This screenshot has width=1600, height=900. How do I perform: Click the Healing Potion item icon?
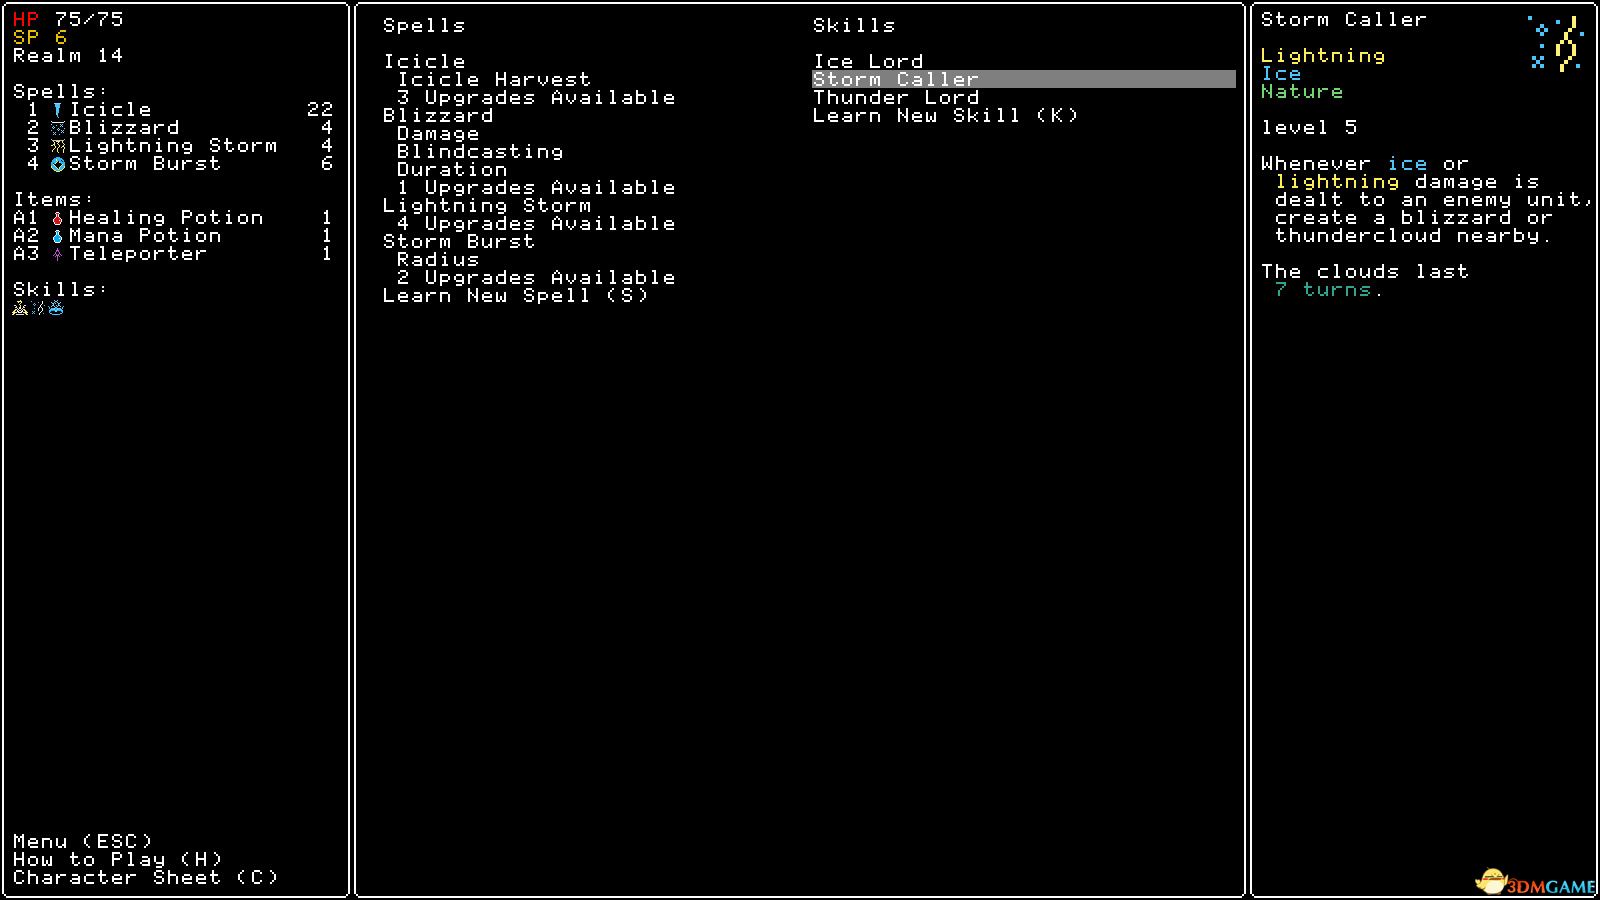pos(58,218)
